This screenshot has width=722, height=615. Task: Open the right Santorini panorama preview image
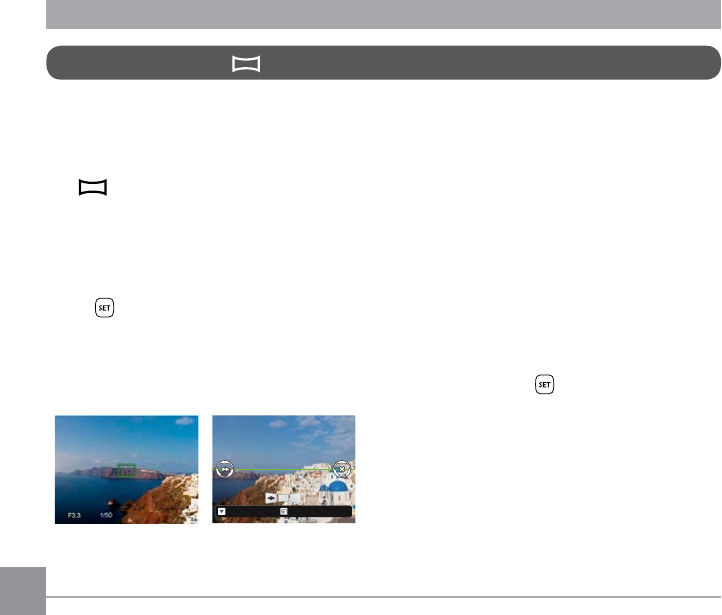point(284,469)
